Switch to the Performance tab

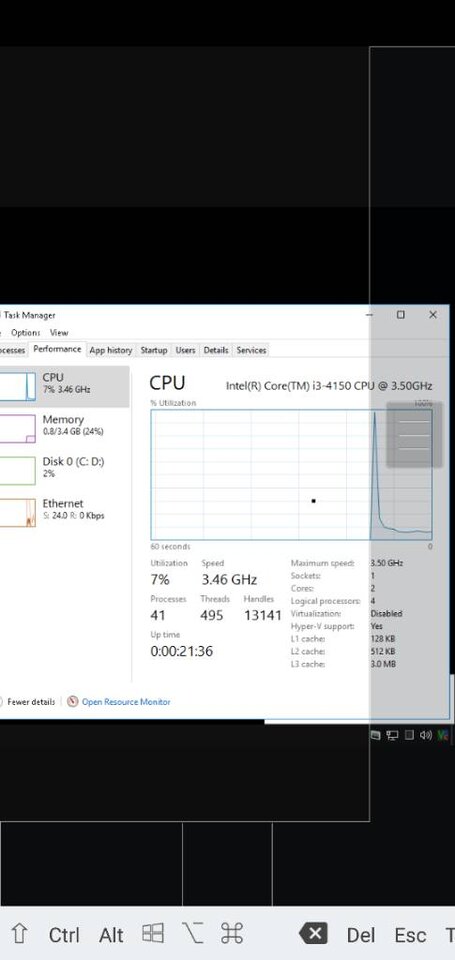pos(57,349)
